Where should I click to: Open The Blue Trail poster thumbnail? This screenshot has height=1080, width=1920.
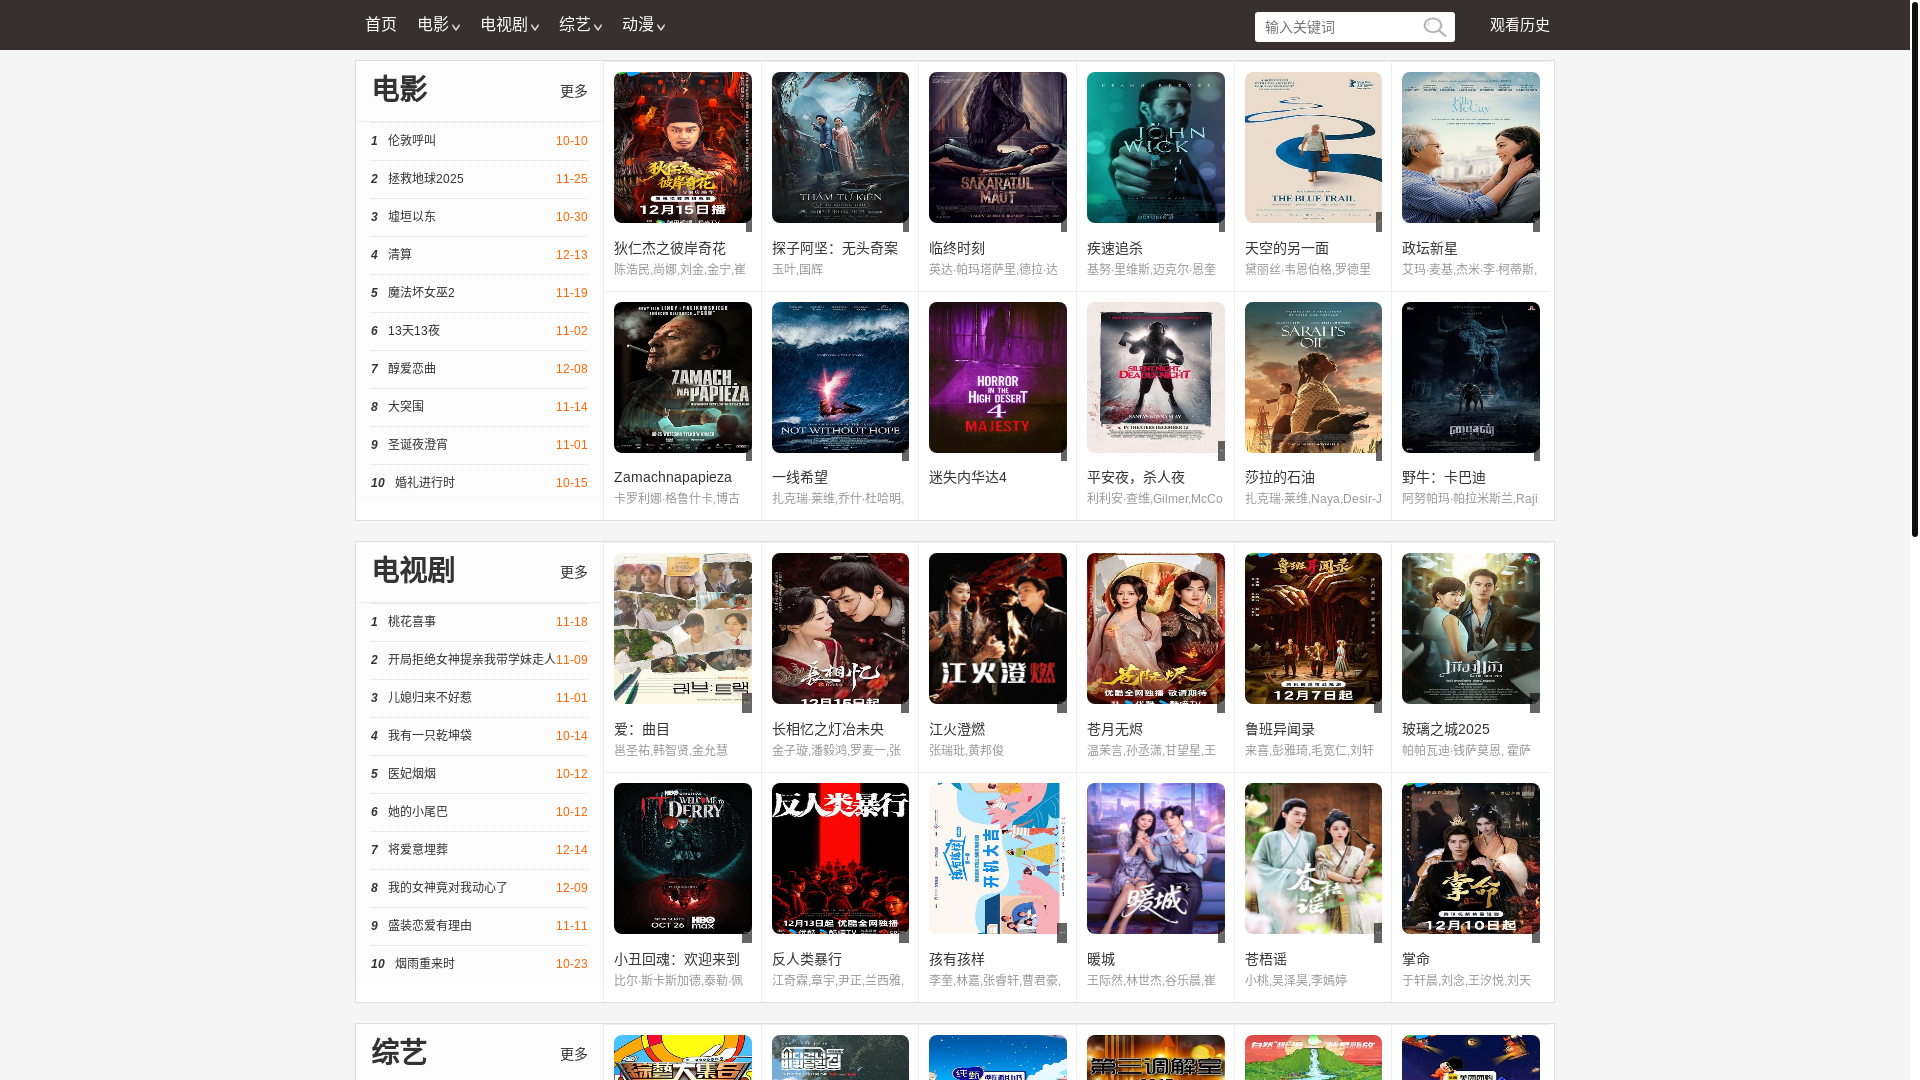point(1312,147)
